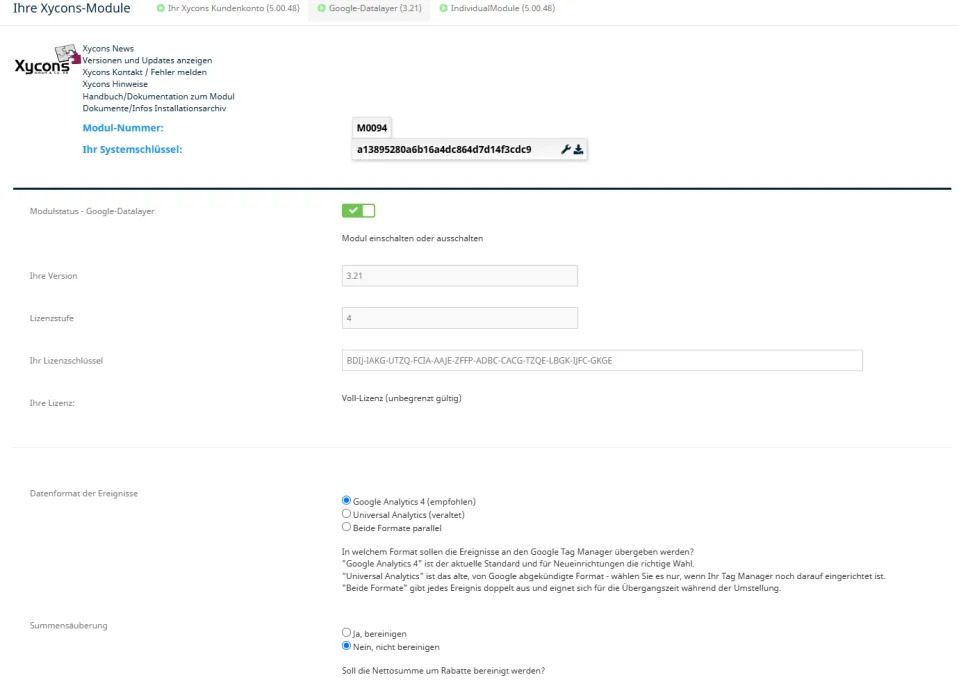Choose Nein, nicht bereinigen option

click(x=346, y=646)
